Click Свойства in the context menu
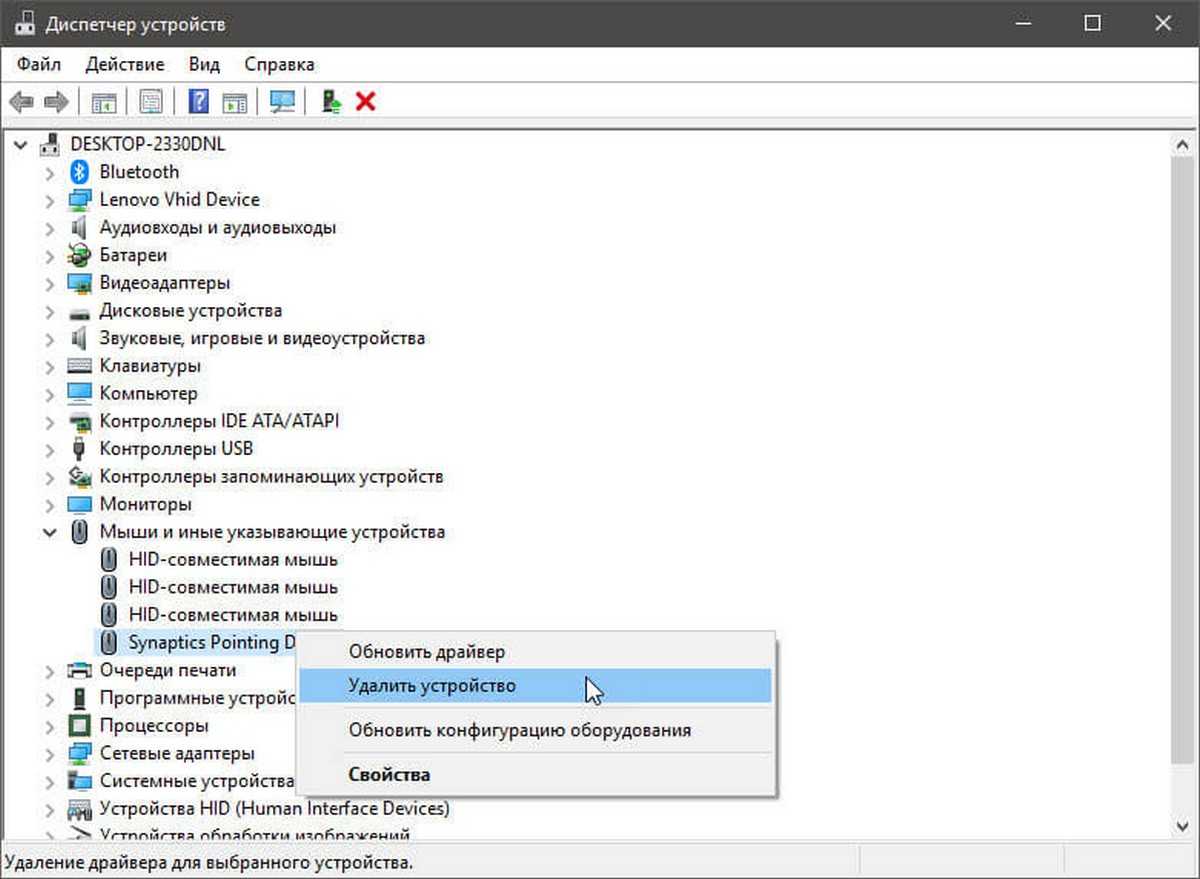The image size is (1200, 879). pos(389,774)
